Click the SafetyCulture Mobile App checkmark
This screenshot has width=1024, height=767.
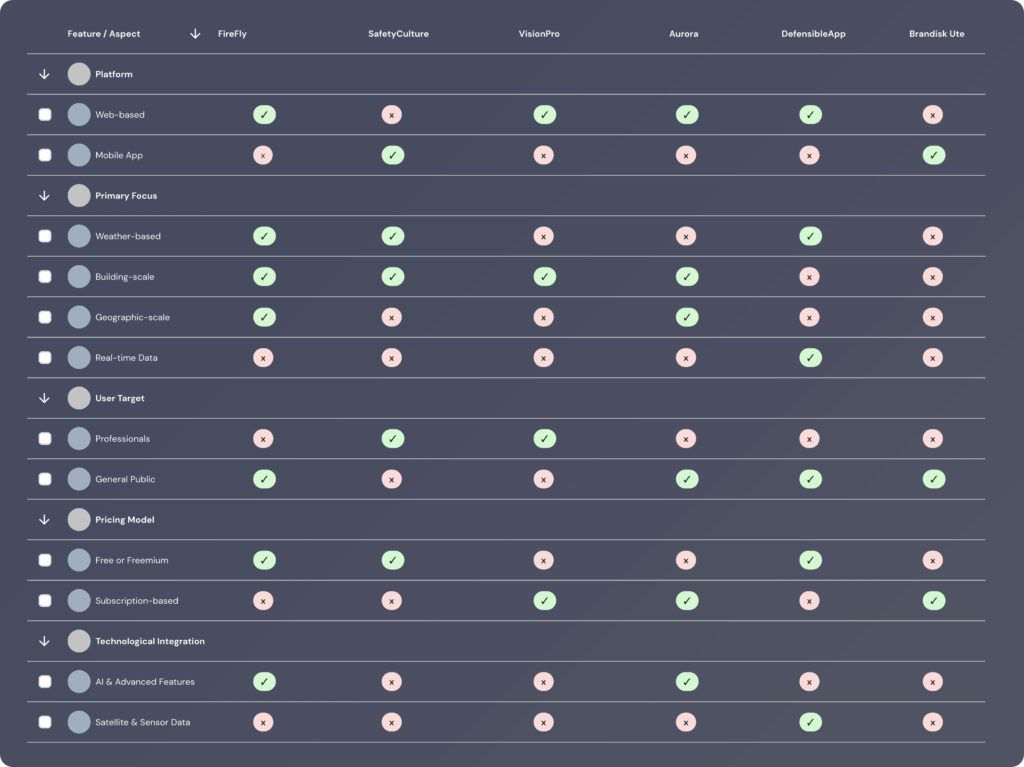393,155
